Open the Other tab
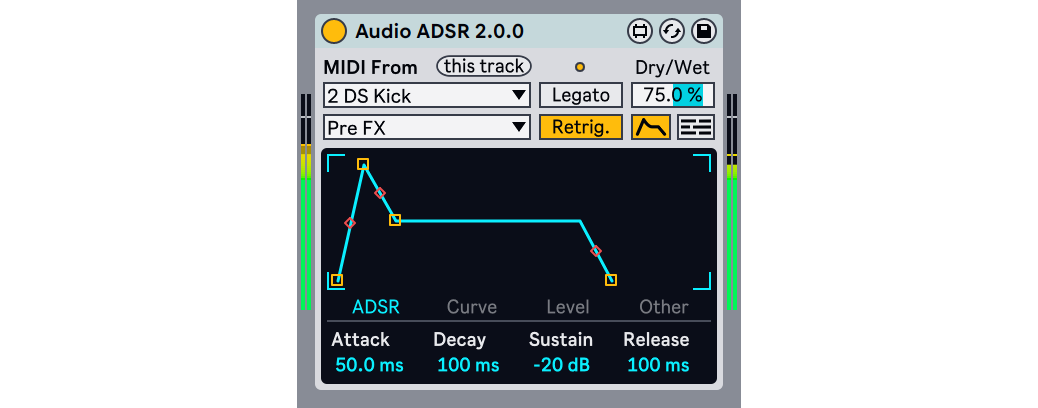This screenshot has height=408, width=1038. coord(663,307)
